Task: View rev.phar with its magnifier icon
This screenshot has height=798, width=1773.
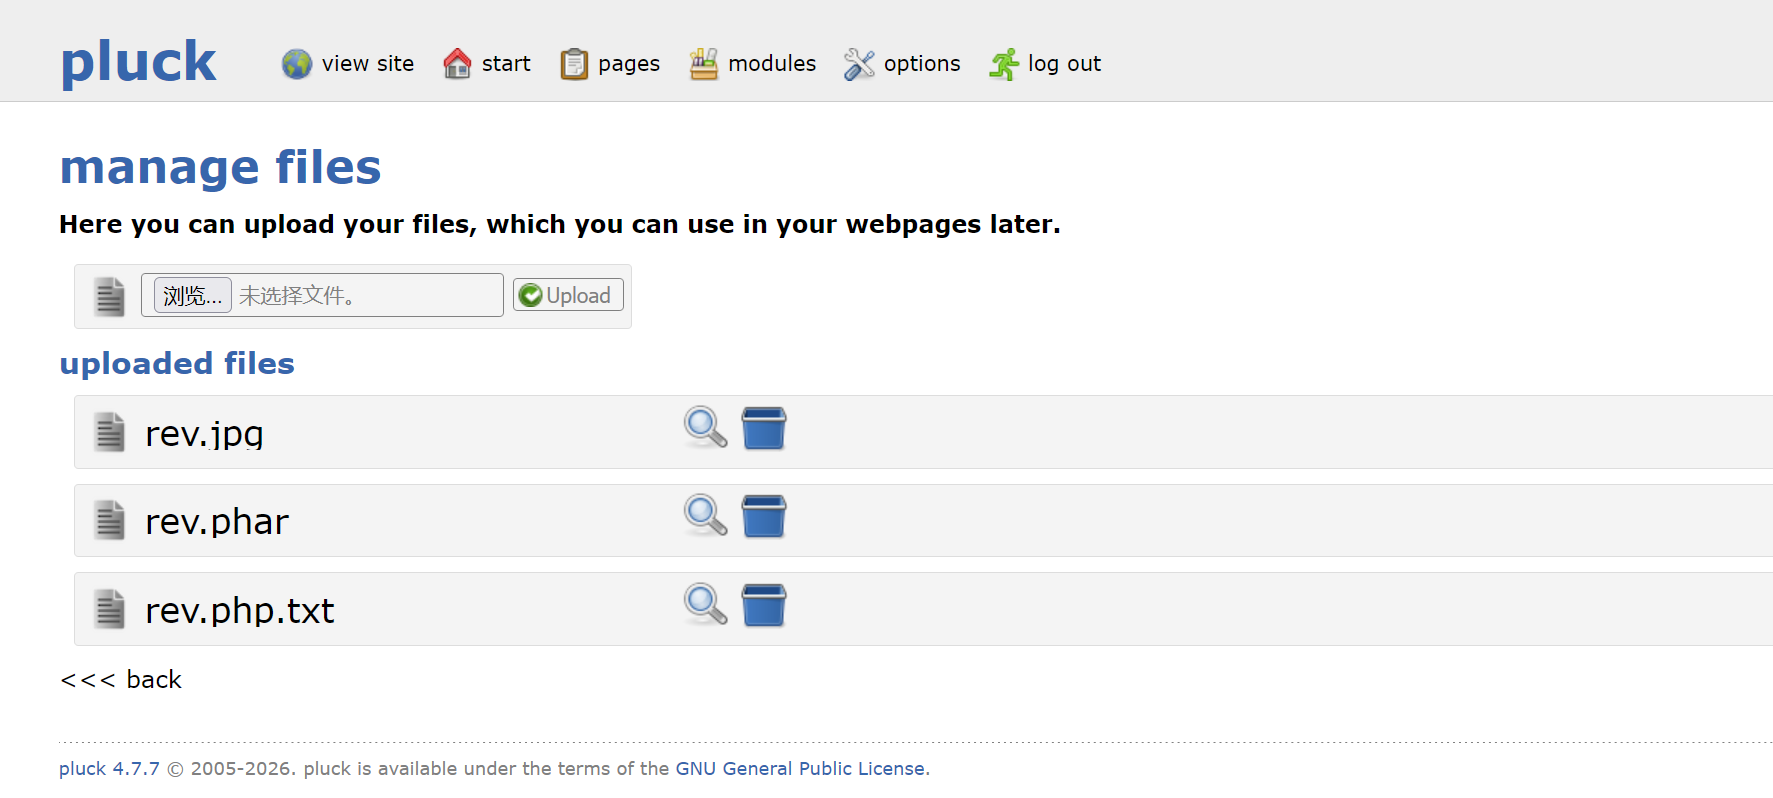Action: (705, 516)
